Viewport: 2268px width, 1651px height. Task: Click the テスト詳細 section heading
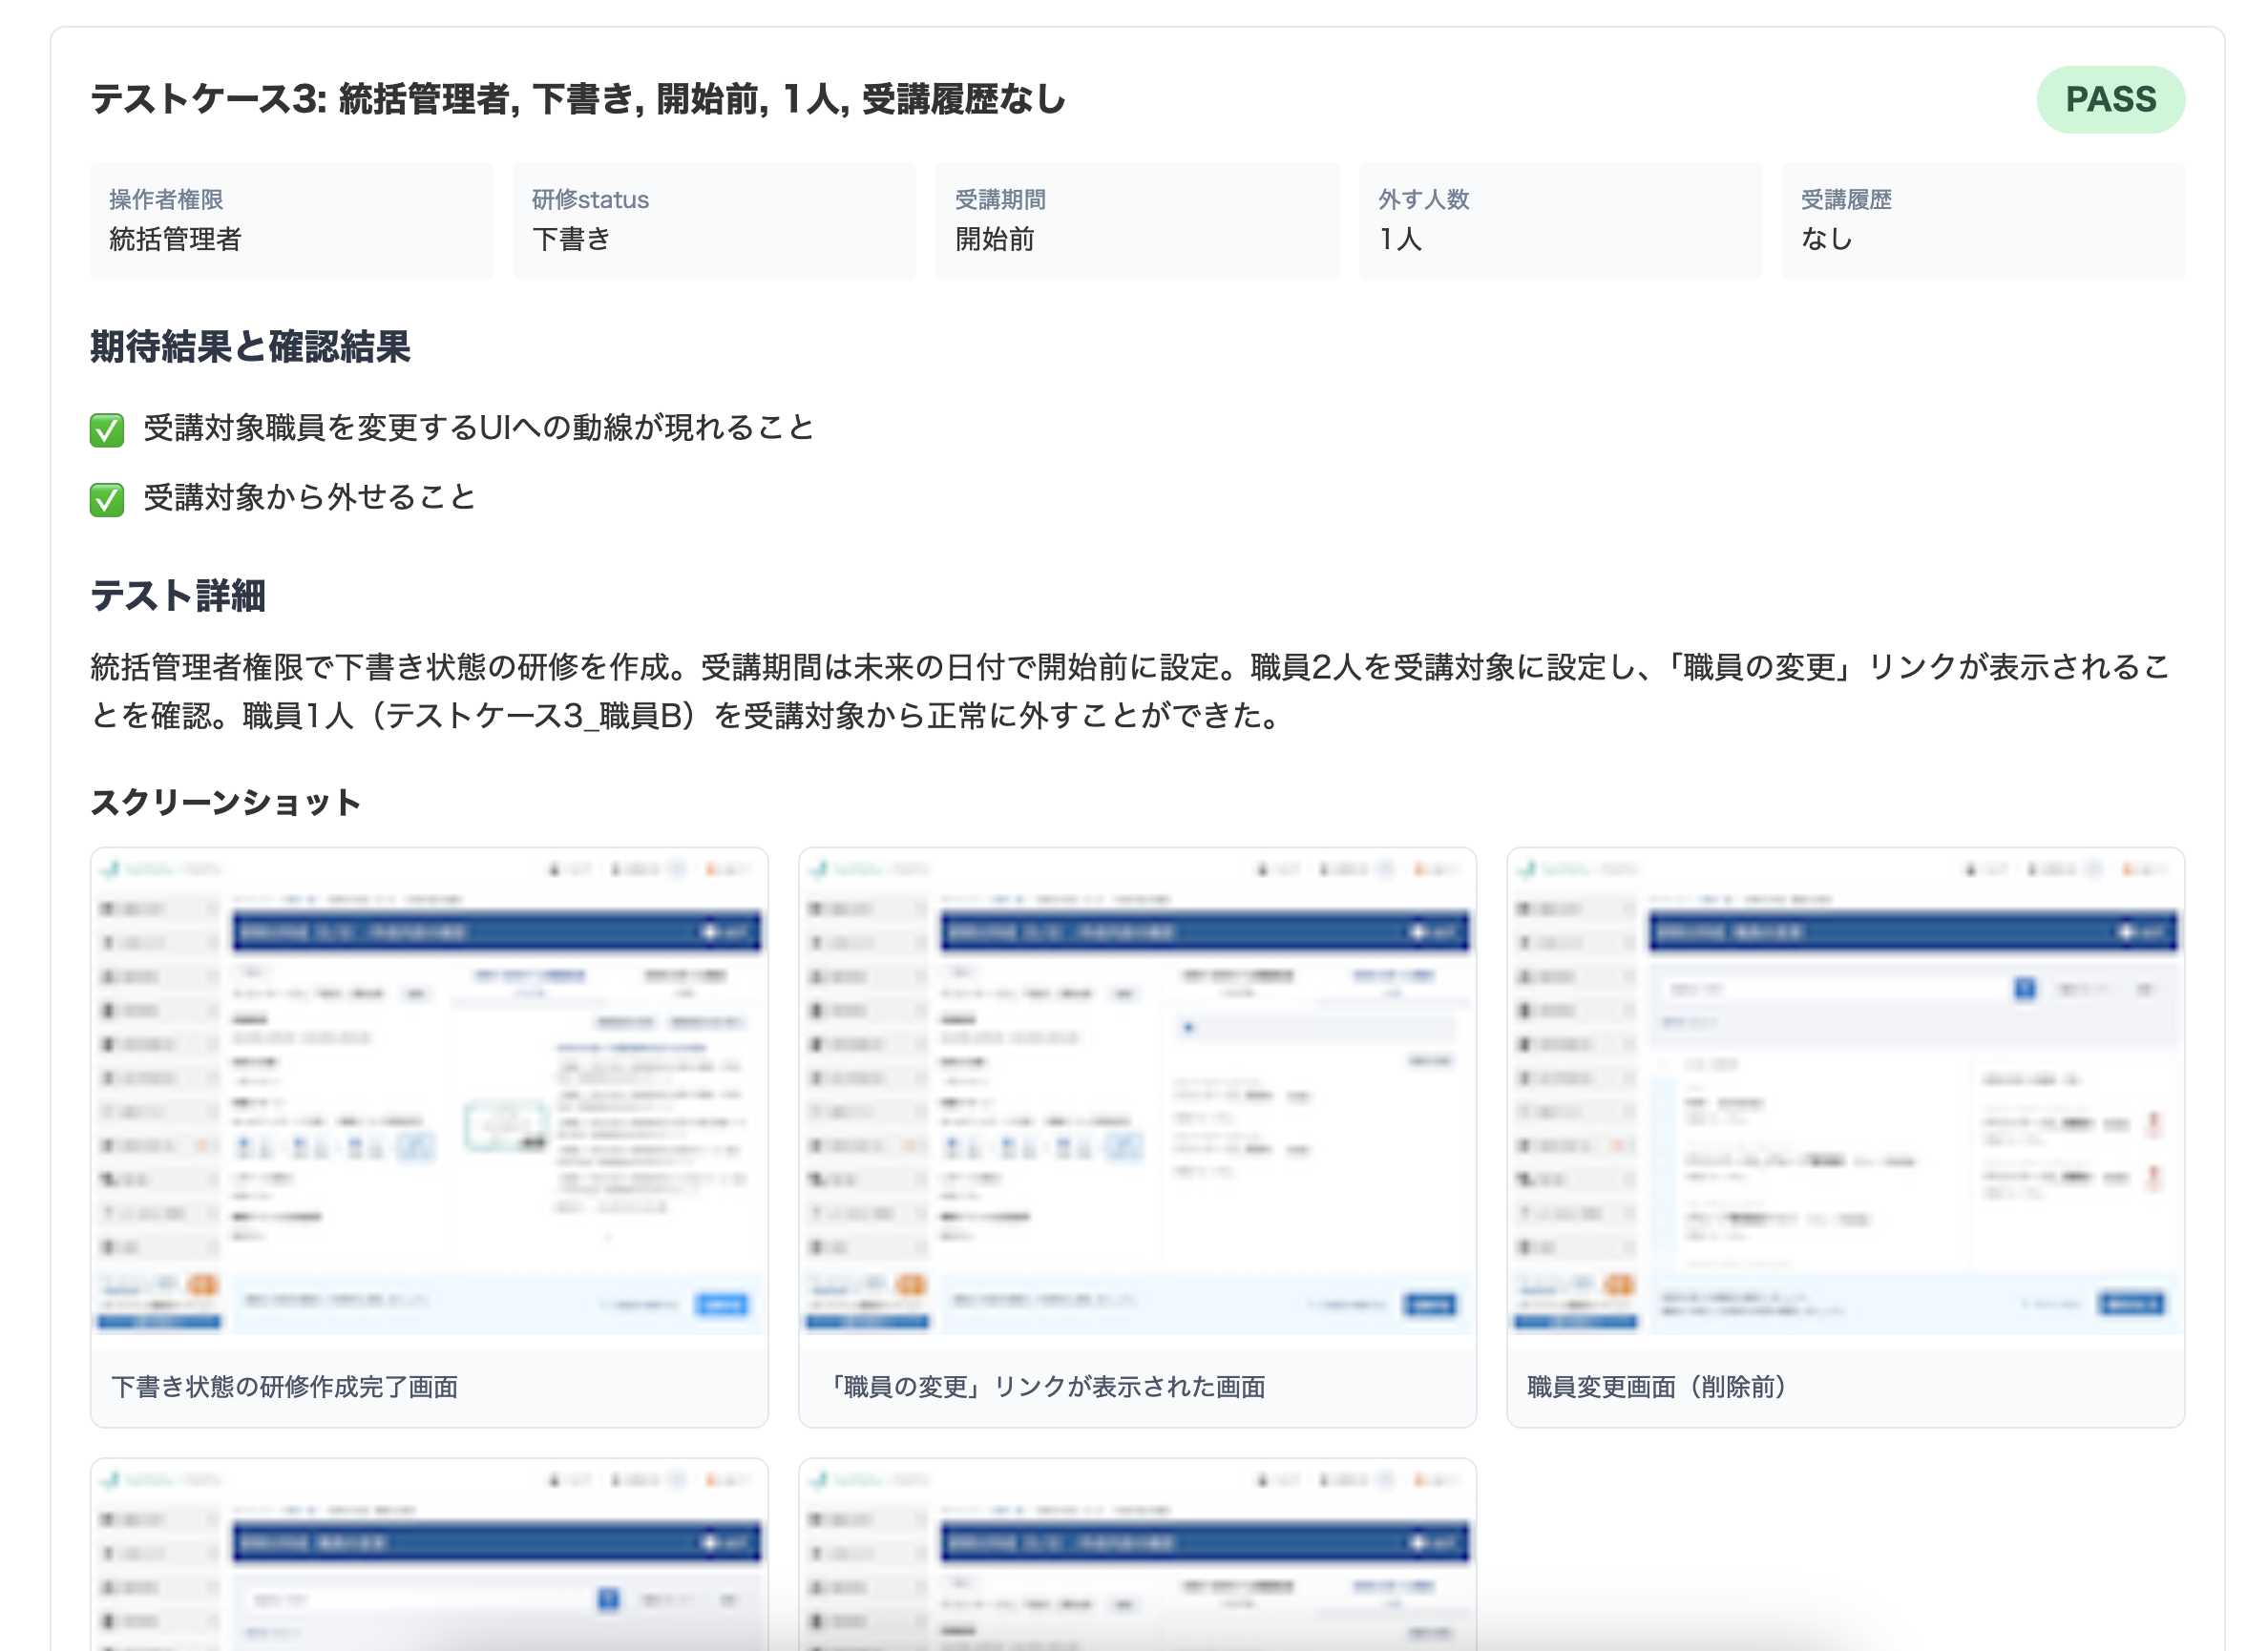point(178,595)
